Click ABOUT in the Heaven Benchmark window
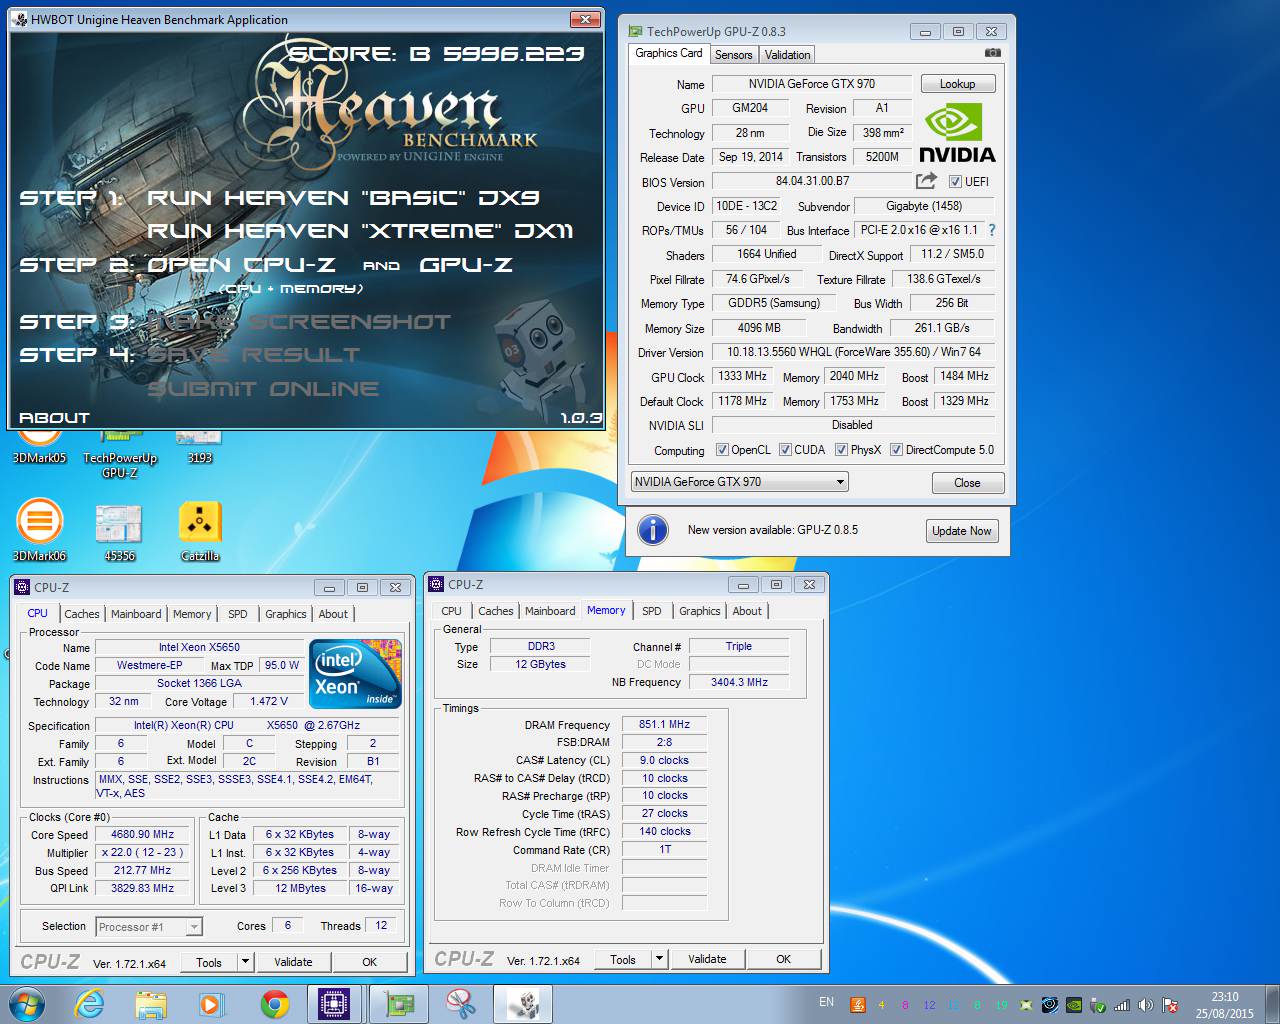The height and width of the screenshot is (1024, 1280). (x=55, y=418)
